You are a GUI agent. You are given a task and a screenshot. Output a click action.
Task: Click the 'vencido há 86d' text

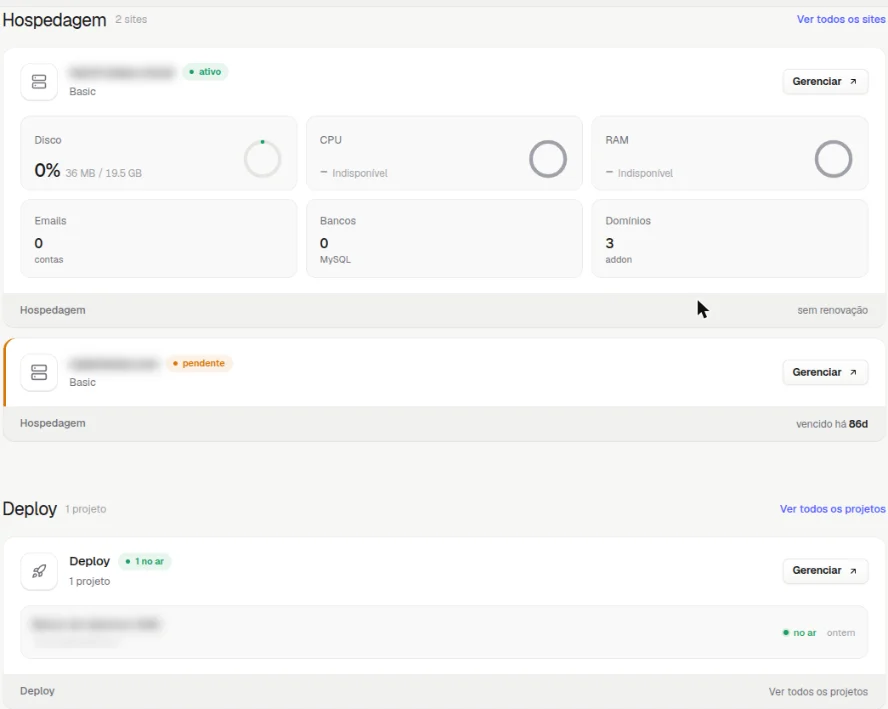[x=831, y=424]
